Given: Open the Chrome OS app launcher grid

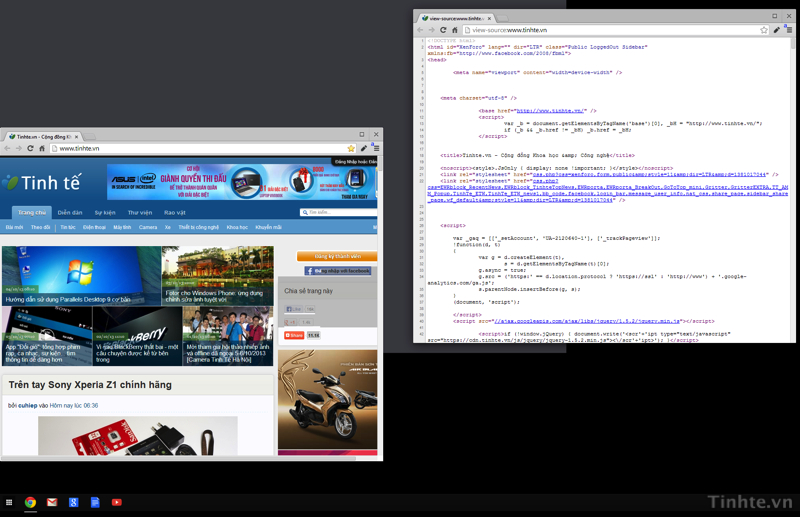Looking at the screenshot, I should 9,502.
